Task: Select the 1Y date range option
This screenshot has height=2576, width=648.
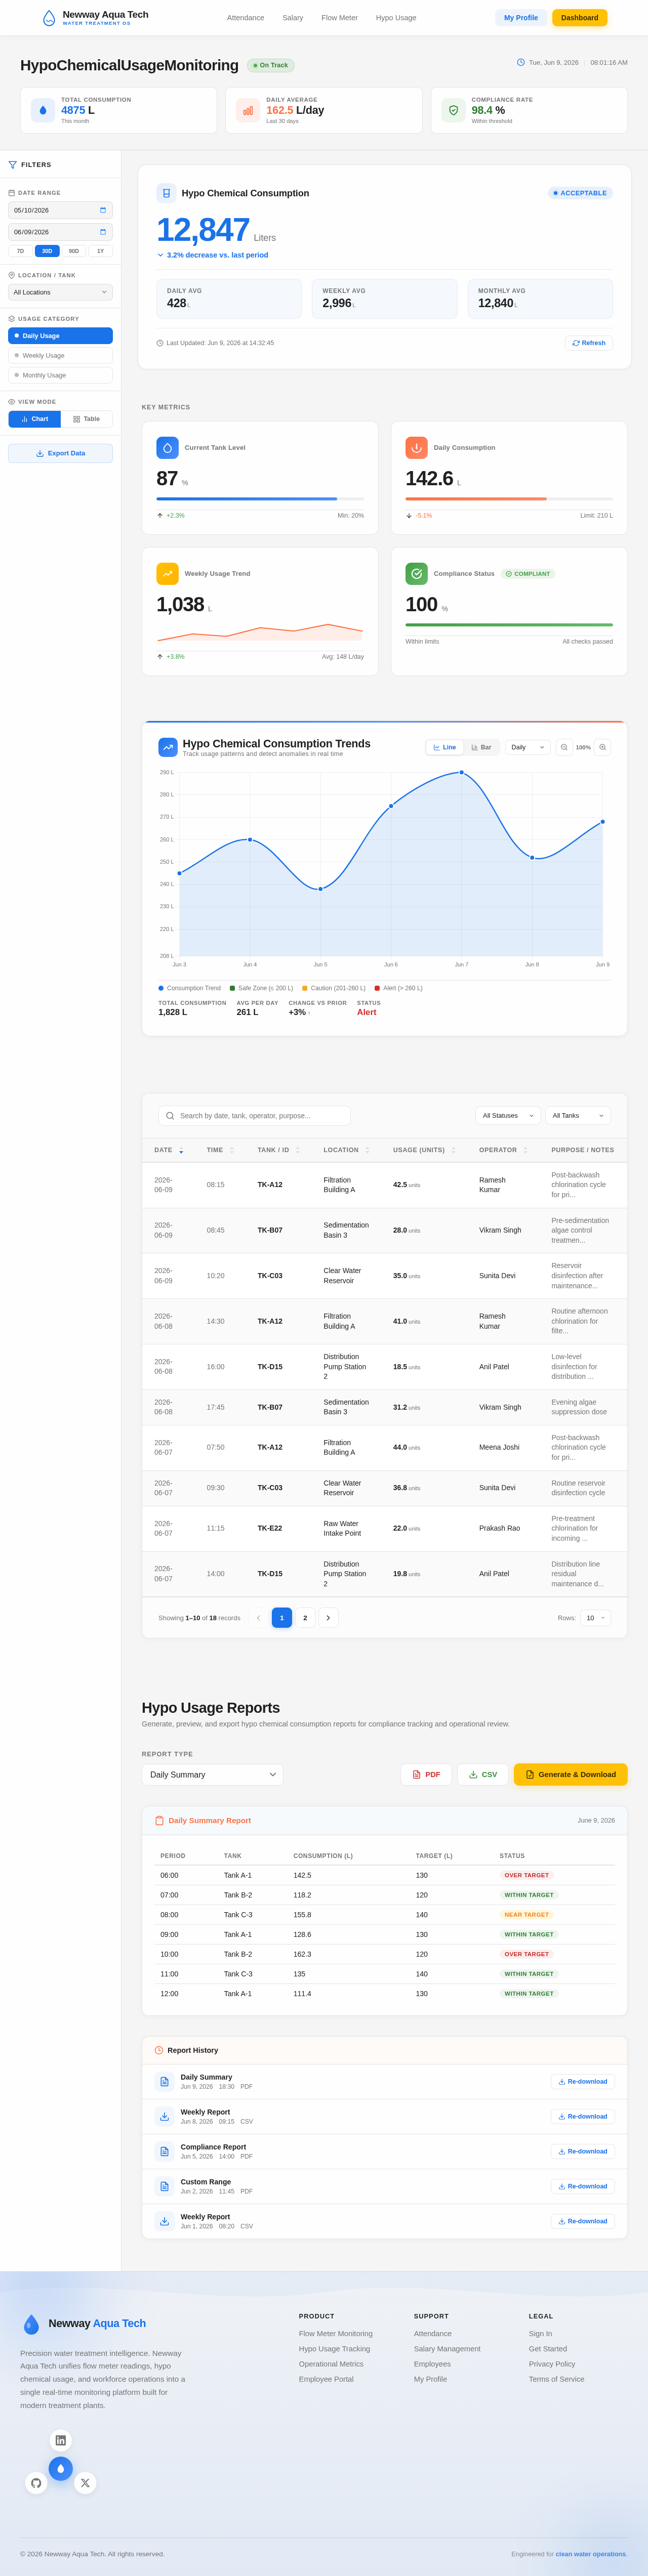Action: (x=100, y=251)
